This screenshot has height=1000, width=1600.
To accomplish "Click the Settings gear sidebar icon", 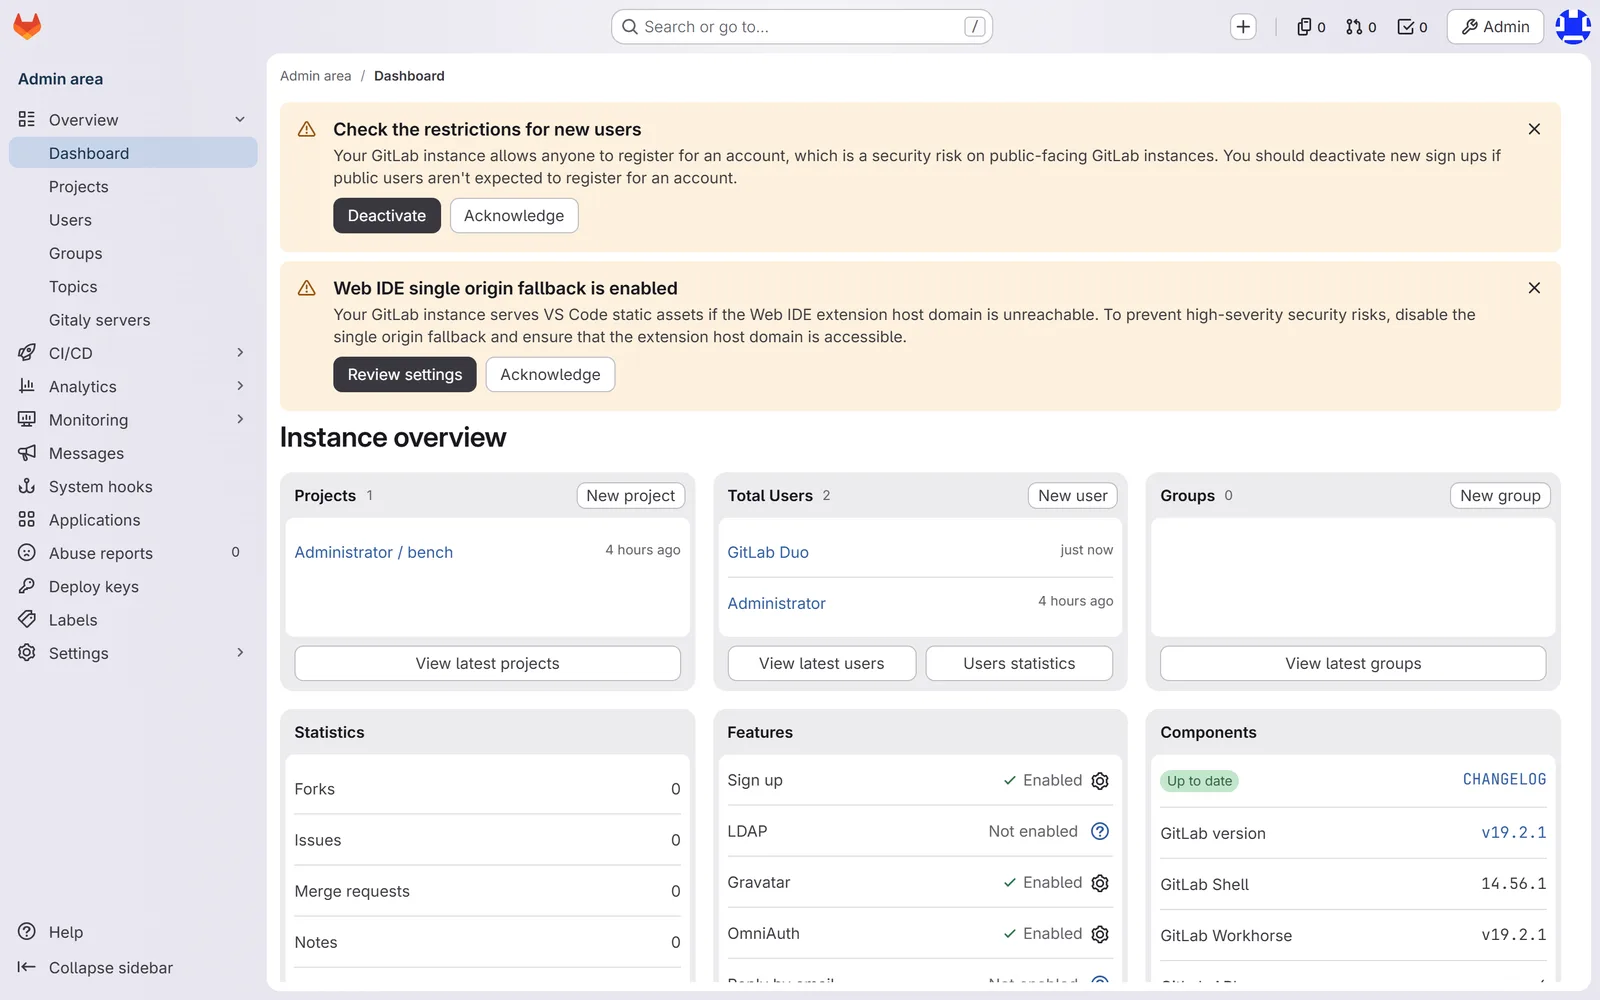I will [x=27, y=653].
